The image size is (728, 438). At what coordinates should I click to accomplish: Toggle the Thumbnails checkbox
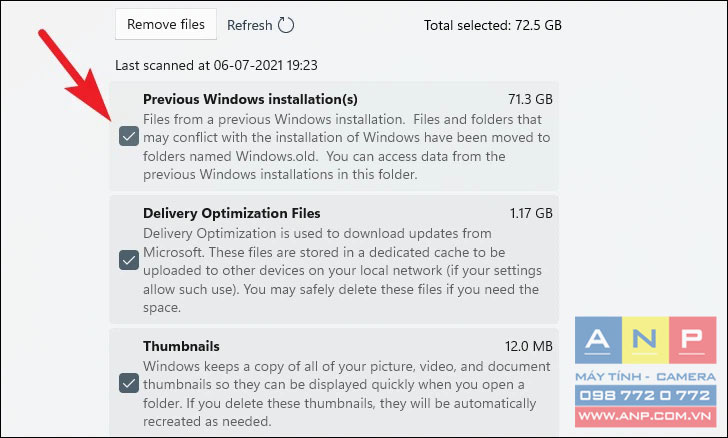[129, 383]
